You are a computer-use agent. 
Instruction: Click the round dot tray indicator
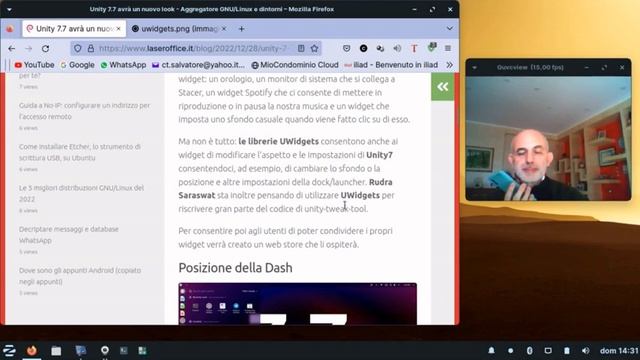click(x=510, y=350)
